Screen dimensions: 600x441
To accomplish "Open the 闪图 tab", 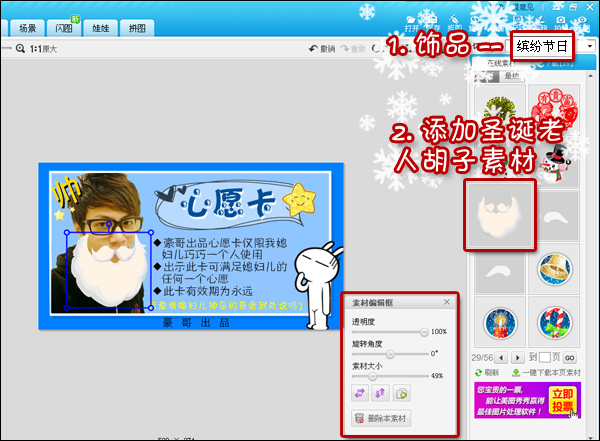I will tap(65, 28).
